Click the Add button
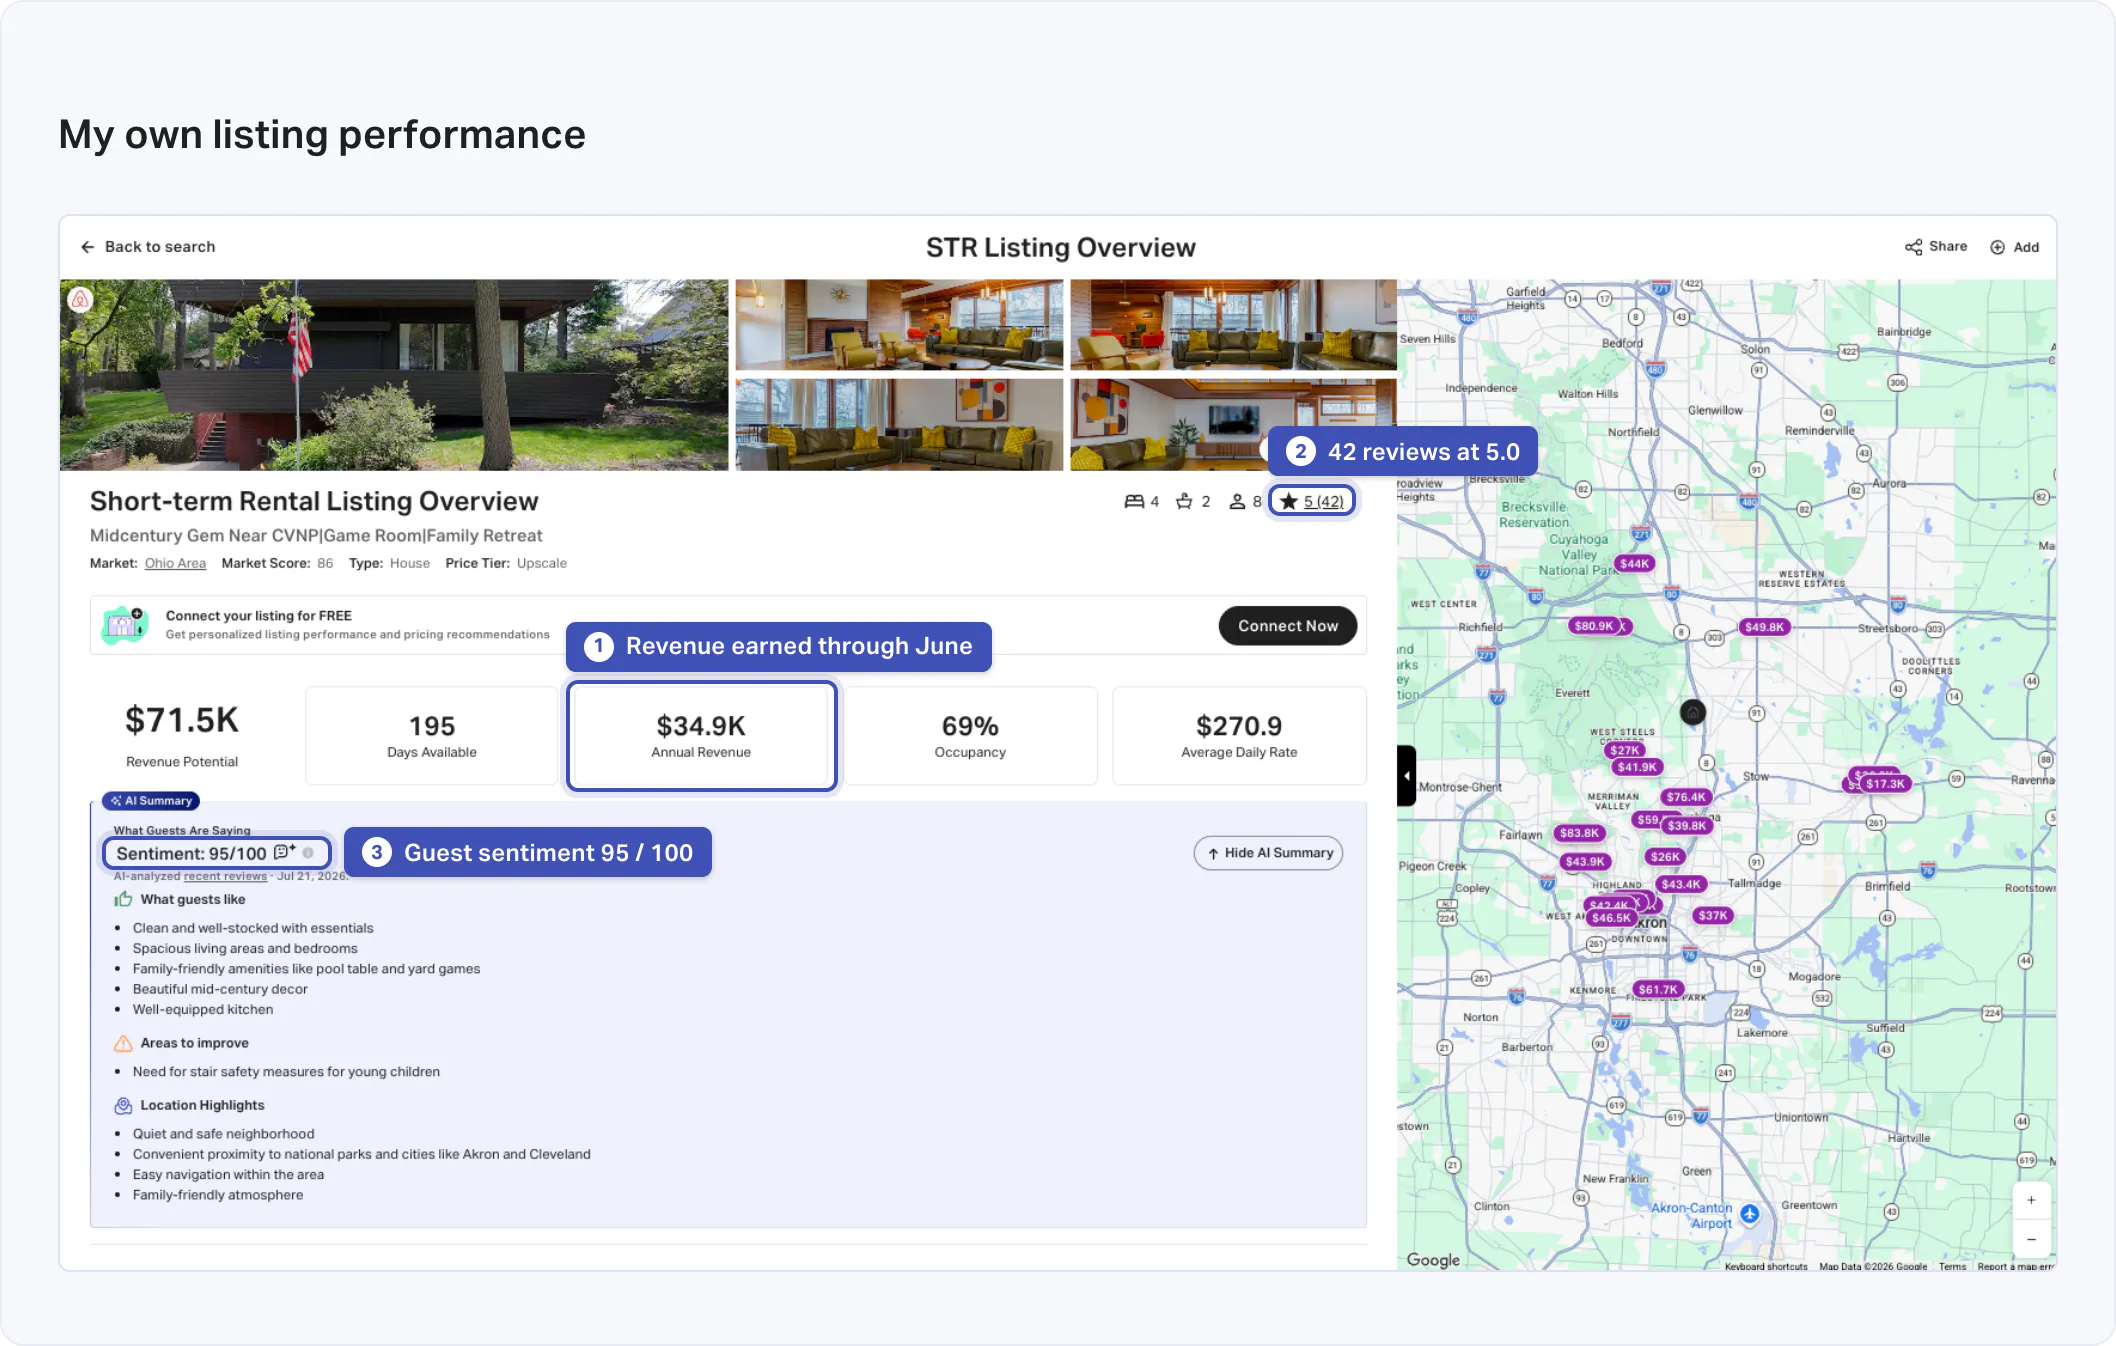 point(2014,247)
